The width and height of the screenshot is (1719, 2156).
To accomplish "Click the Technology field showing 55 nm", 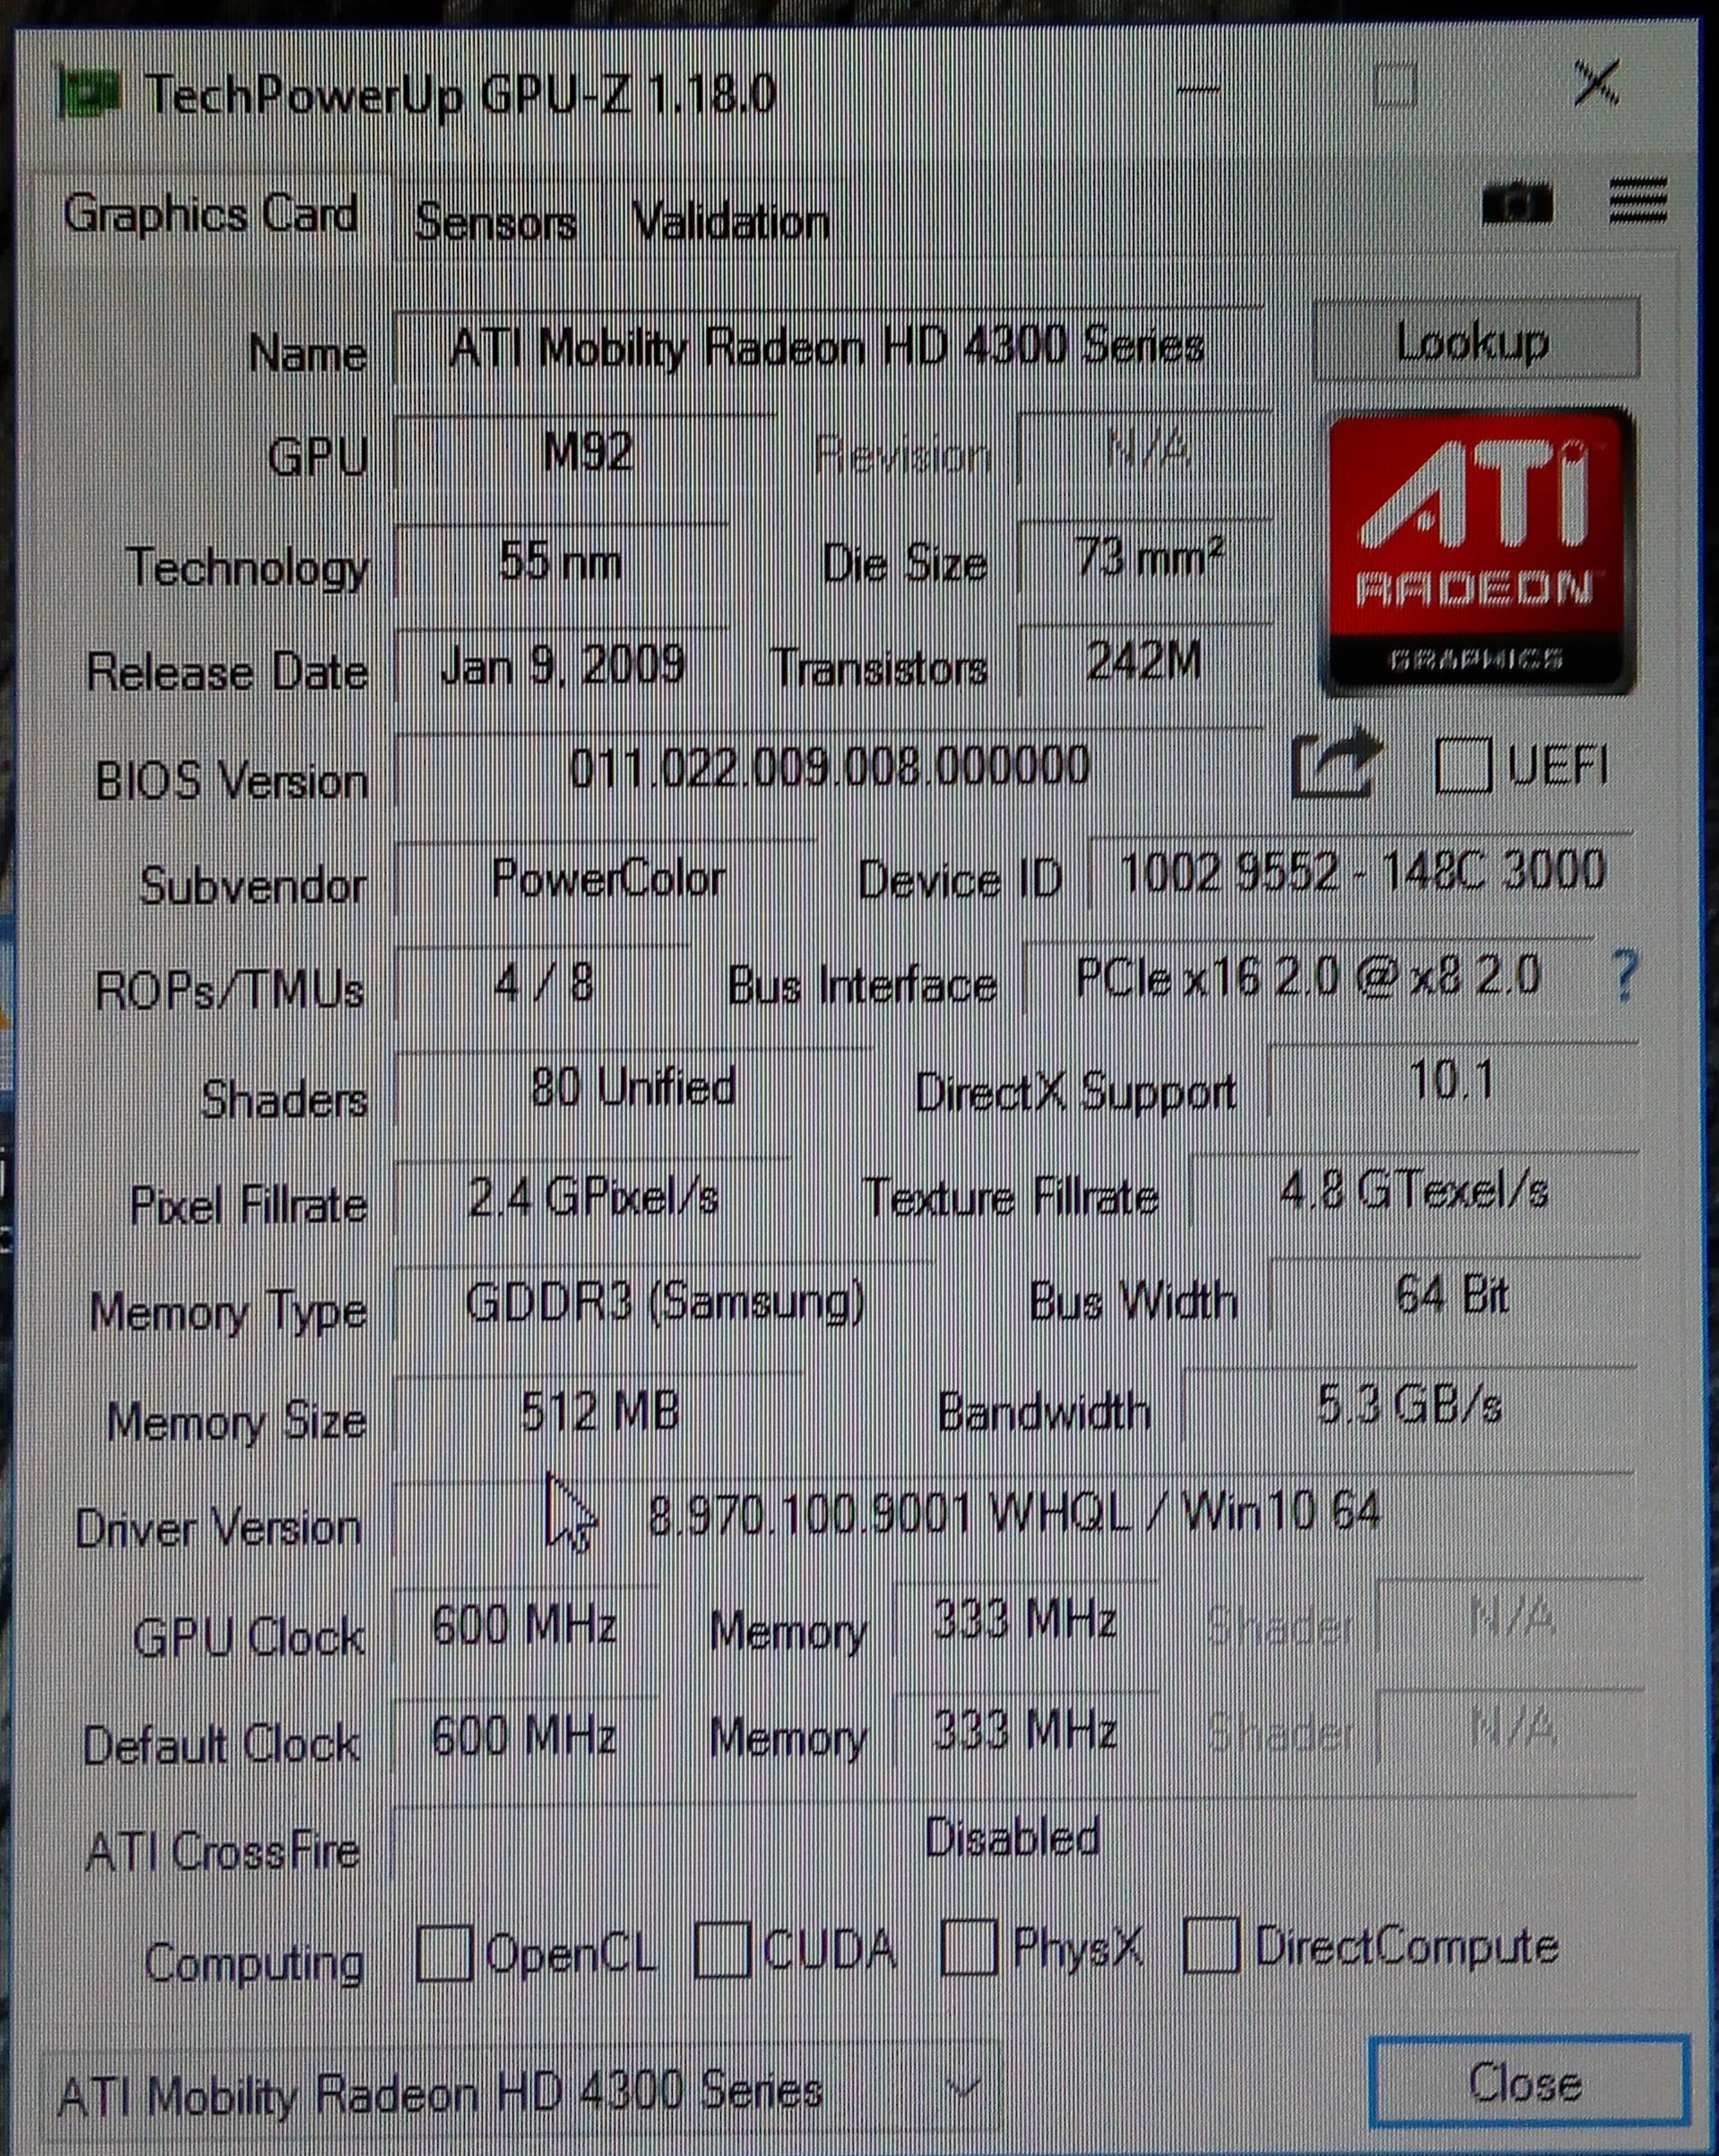I will point(561,561).
